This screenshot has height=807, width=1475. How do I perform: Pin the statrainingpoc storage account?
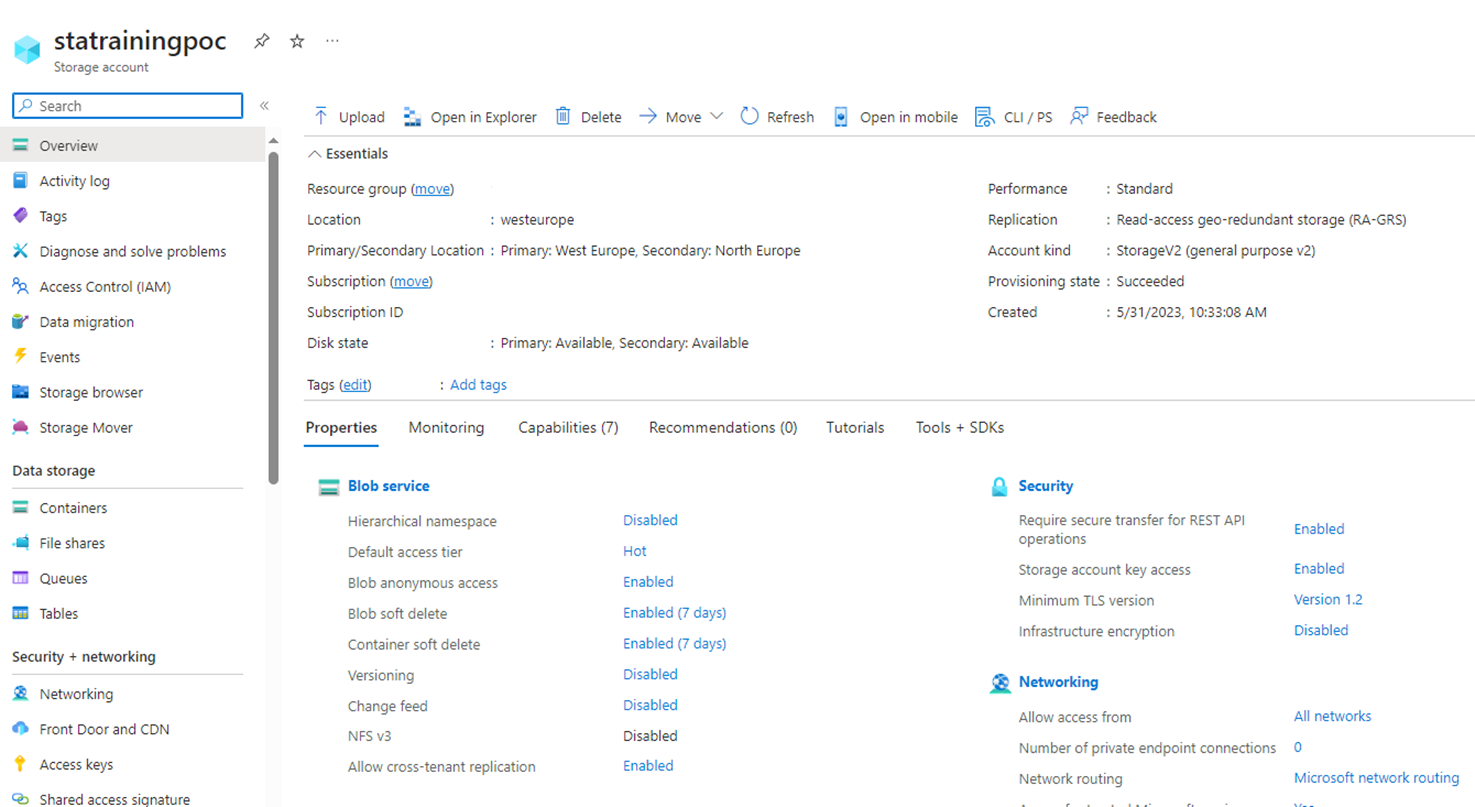261,41
